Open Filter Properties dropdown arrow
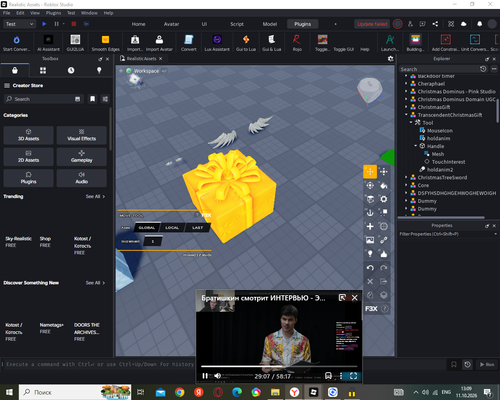500x400 pixels. click(x=495, y=234)
